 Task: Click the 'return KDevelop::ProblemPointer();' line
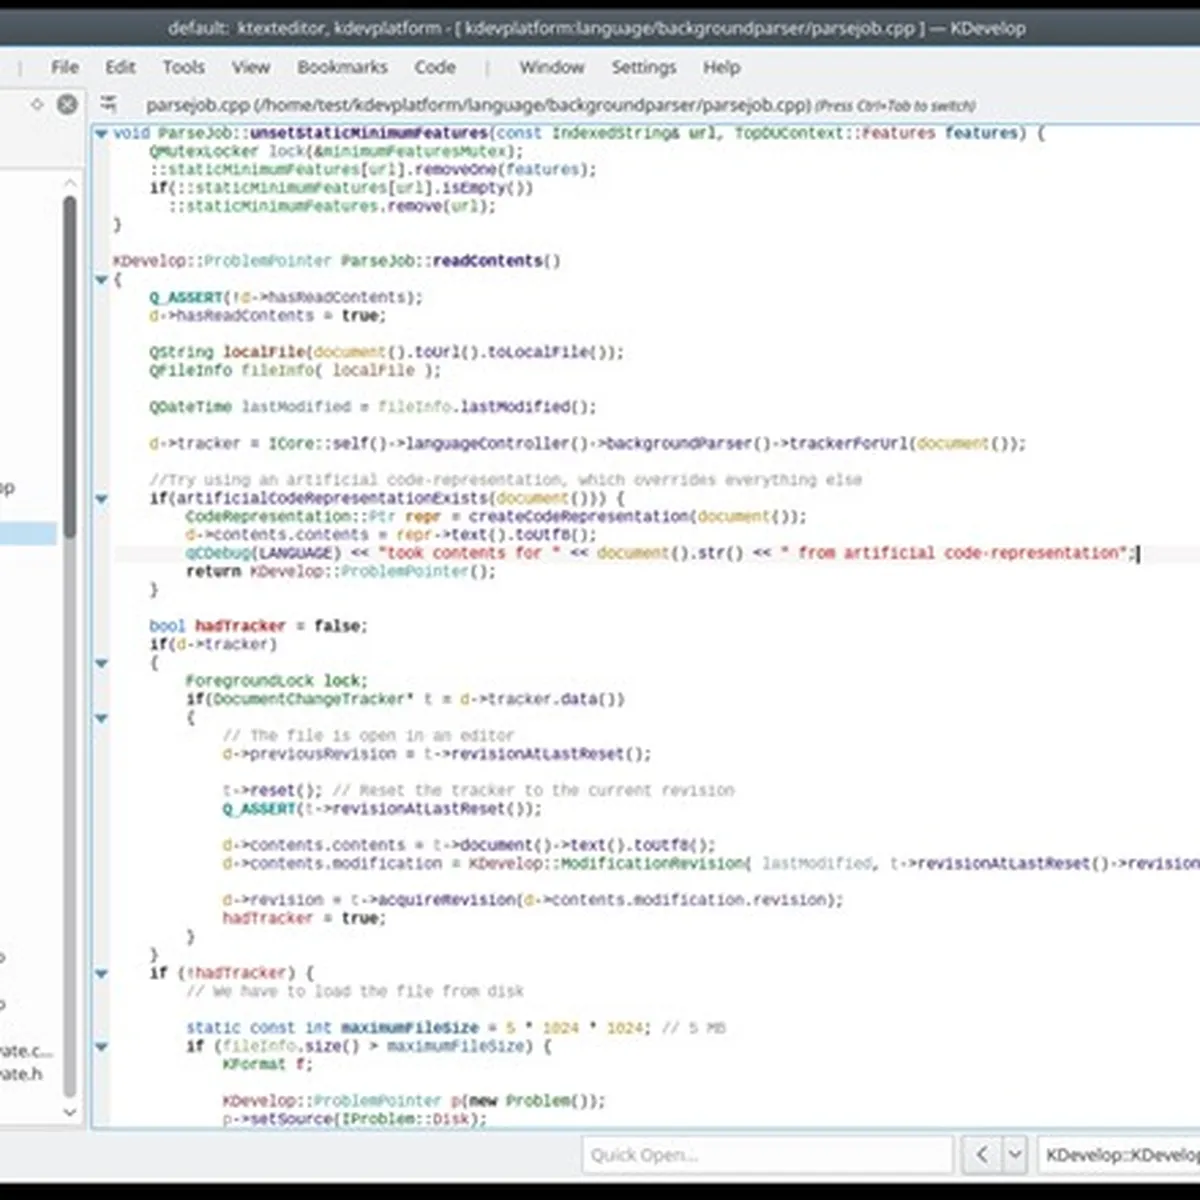[x=341, y=571]
